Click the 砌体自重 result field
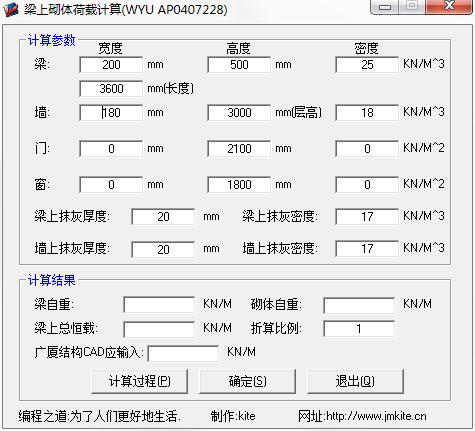This screenshot has height=431, width=475. 359,305
